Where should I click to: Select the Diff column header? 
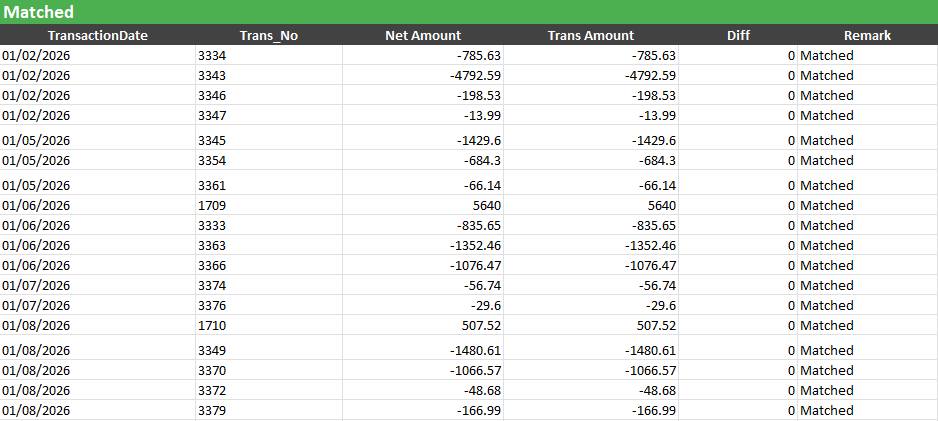pyautogui.click(x=738, y=35)
